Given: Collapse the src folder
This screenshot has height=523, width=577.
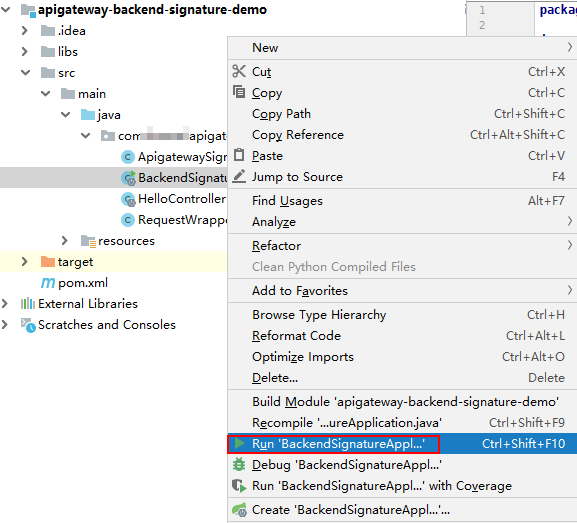Looking at the screenshot, I should tap(25, 73).
